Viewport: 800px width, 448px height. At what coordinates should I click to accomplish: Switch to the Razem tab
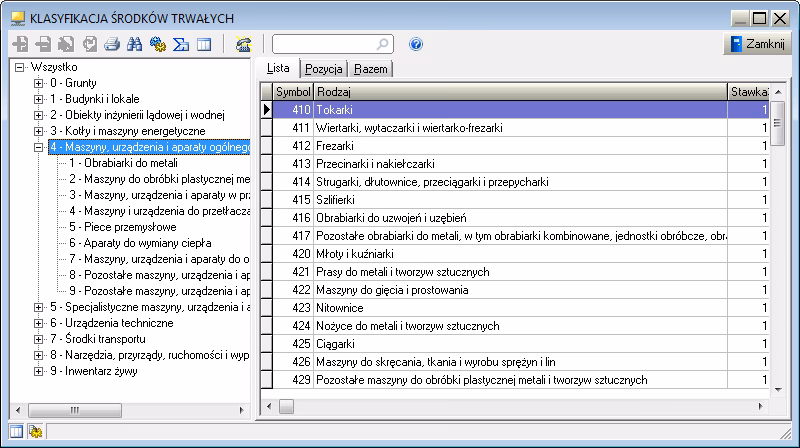point(370,69)
